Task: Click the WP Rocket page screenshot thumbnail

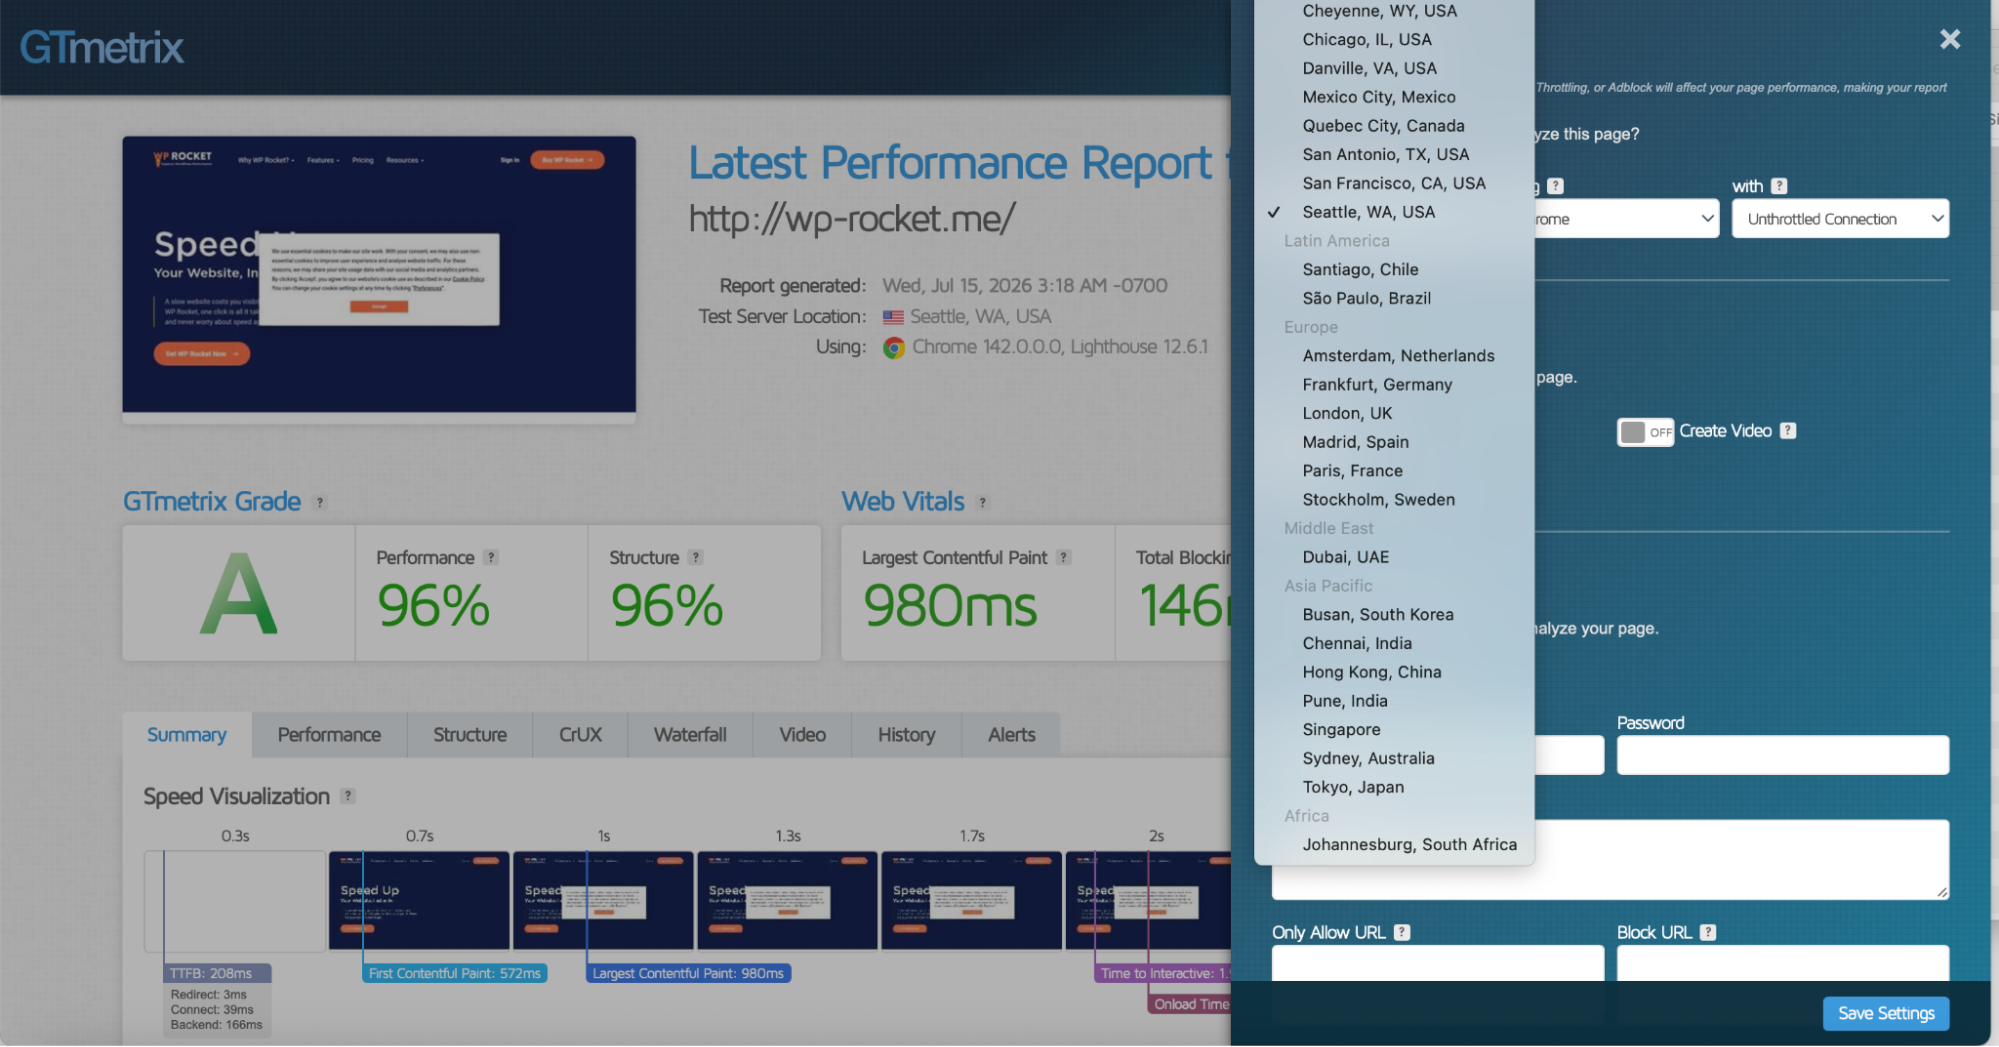Action: tap(379, 274)
